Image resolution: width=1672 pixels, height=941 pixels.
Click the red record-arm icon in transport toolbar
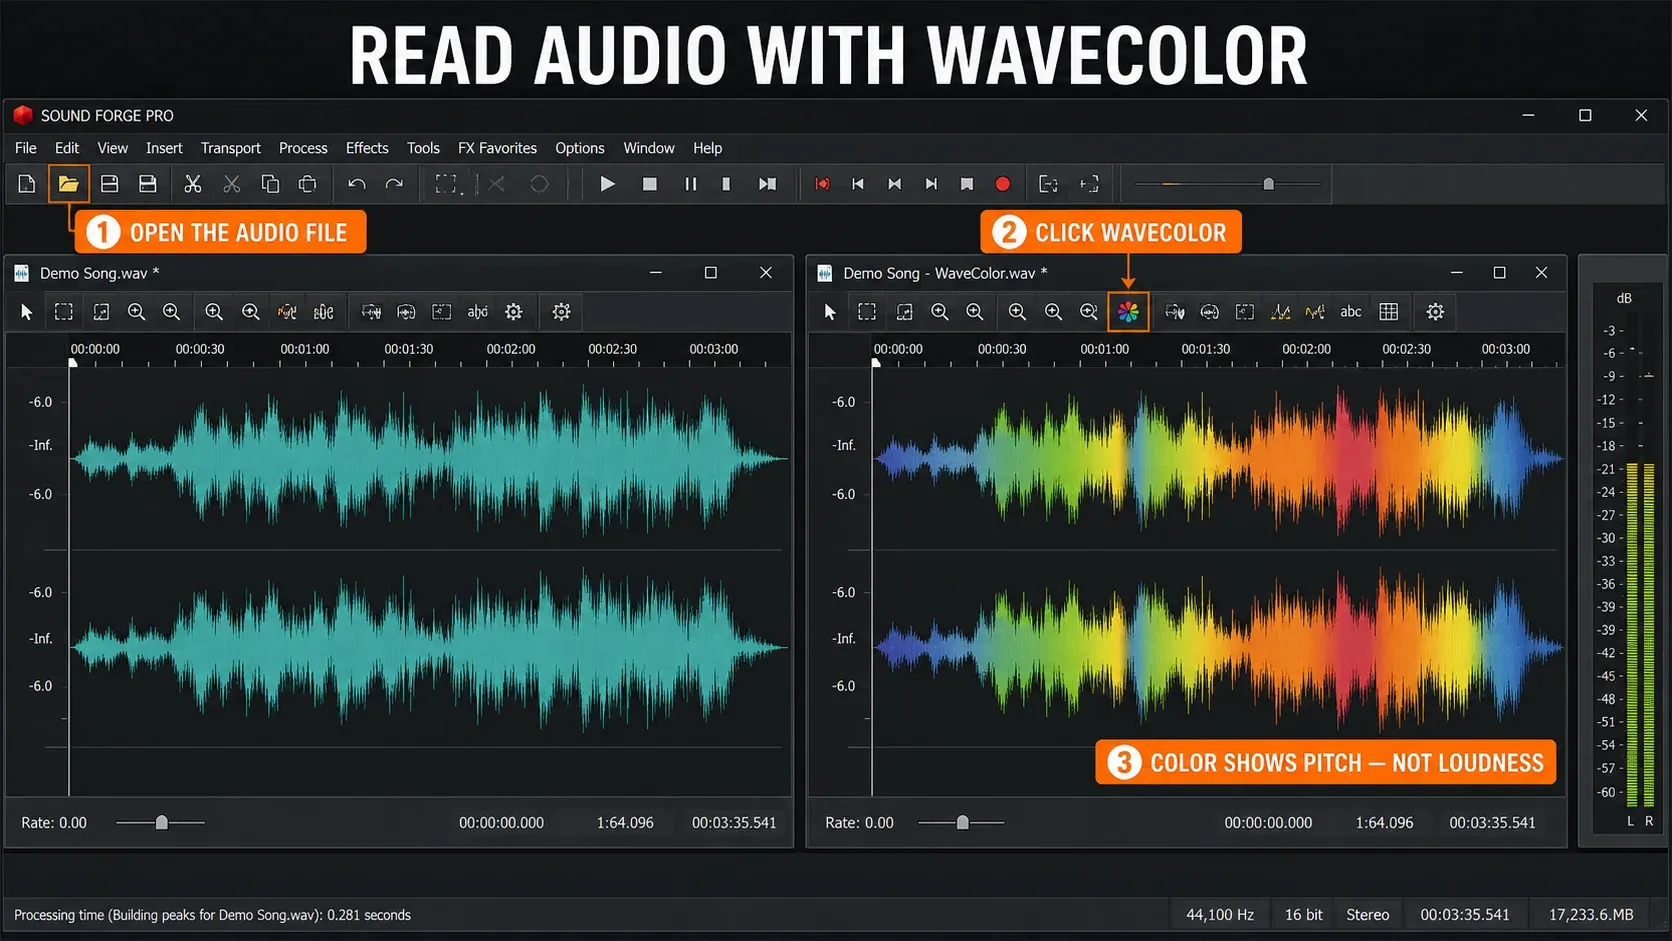tap(822, 184)
